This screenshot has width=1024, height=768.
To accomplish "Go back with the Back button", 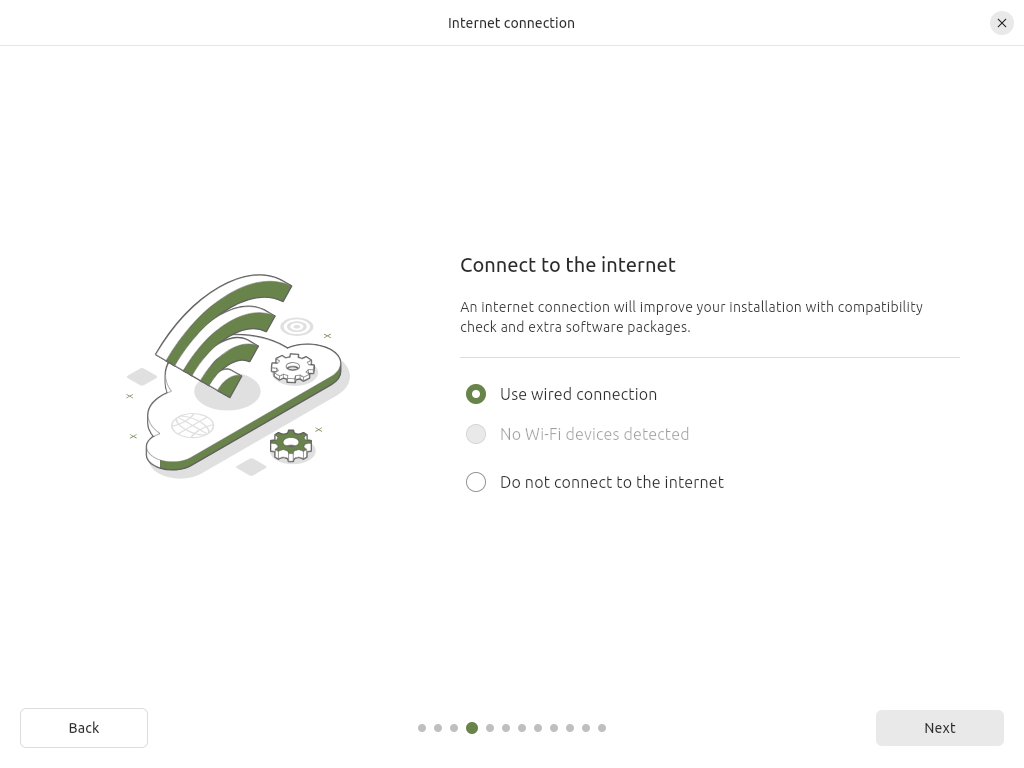I will pos(84,728).
